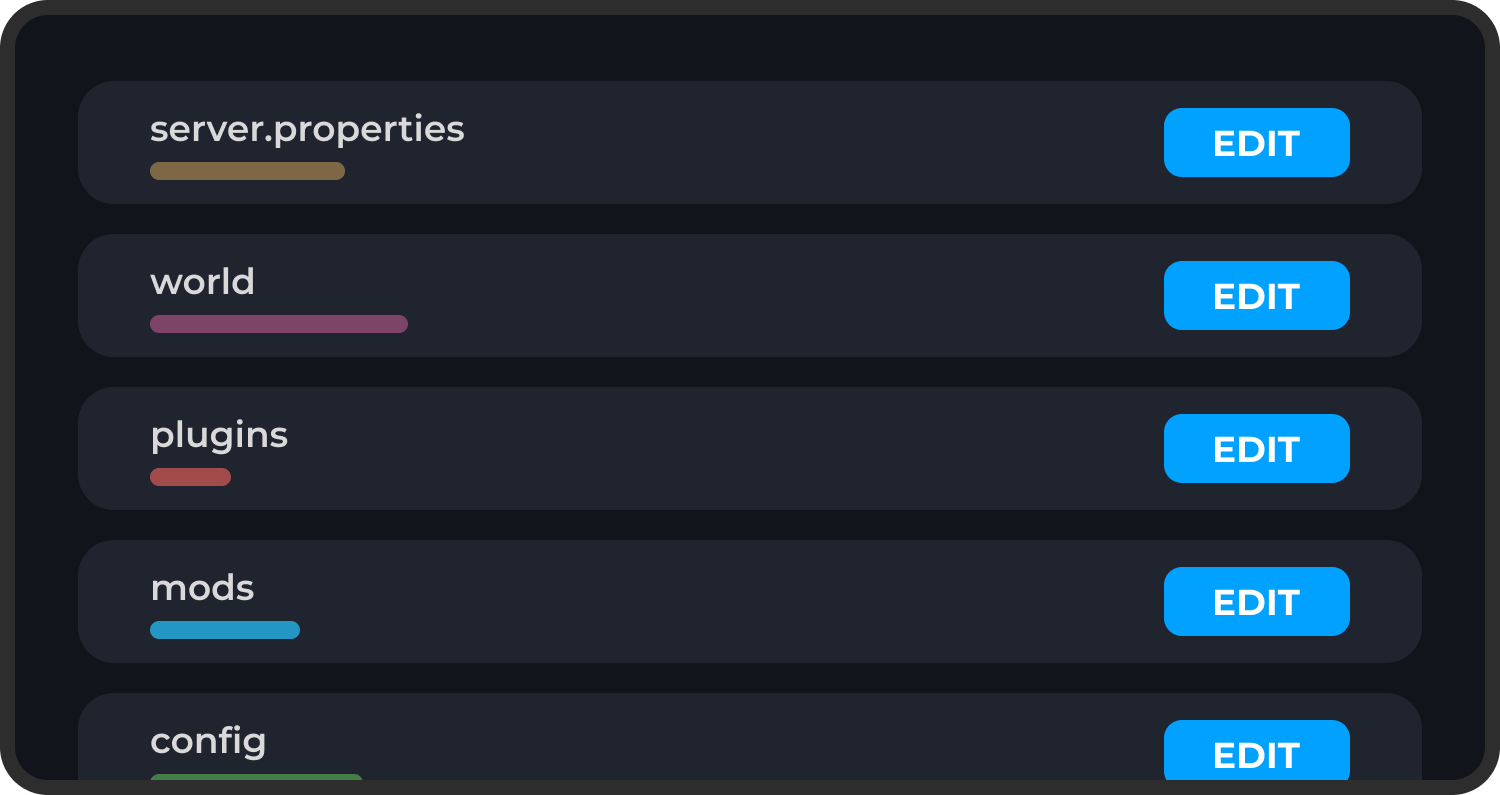Click the world folder label

coord(202,282)
